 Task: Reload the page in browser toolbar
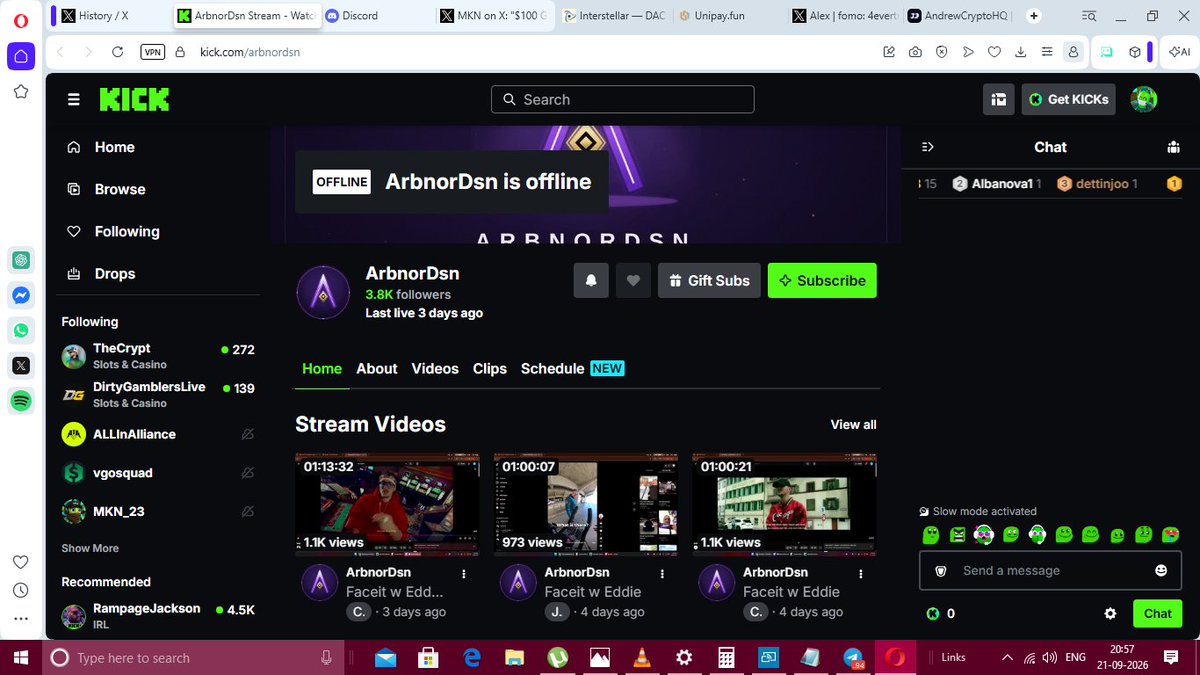[x=118, y=52]
